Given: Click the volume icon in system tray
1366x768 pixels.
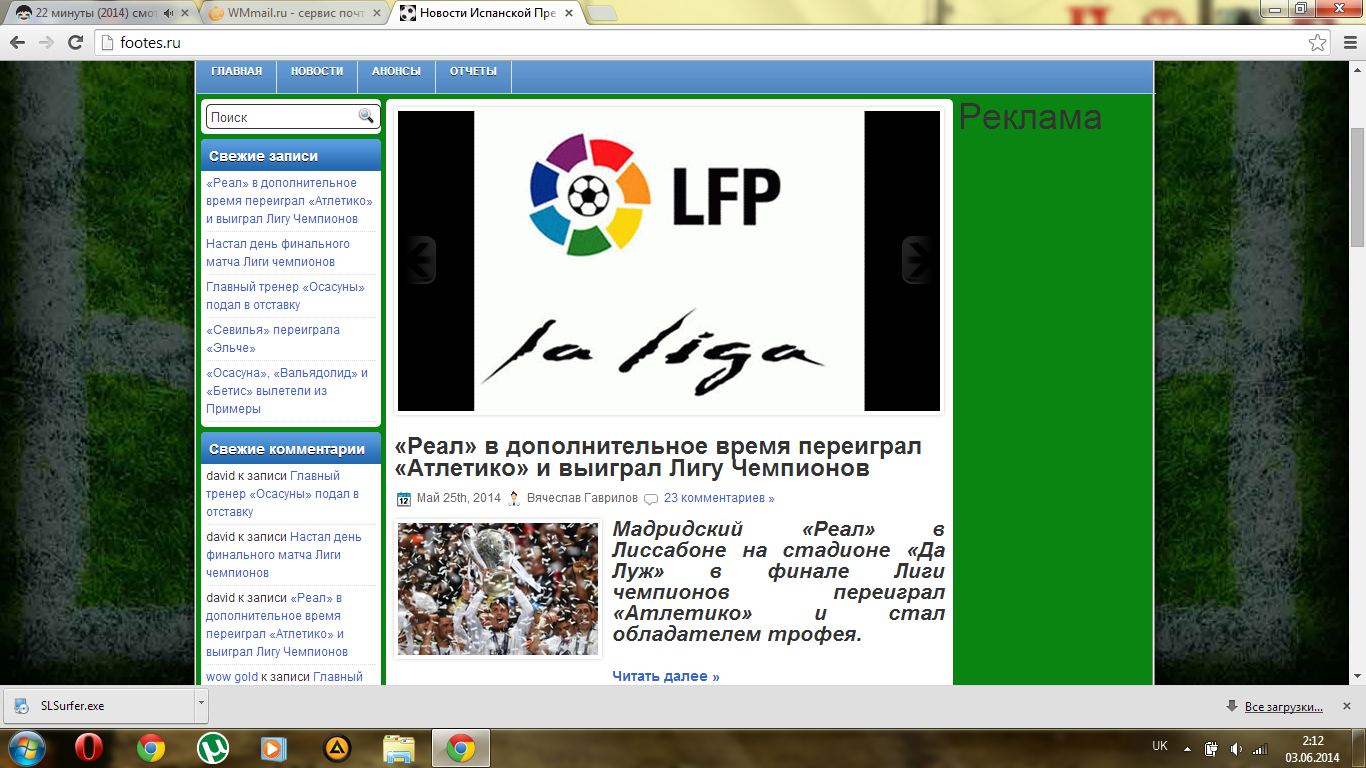Looking at the screenshot, I should (1237, 748).
